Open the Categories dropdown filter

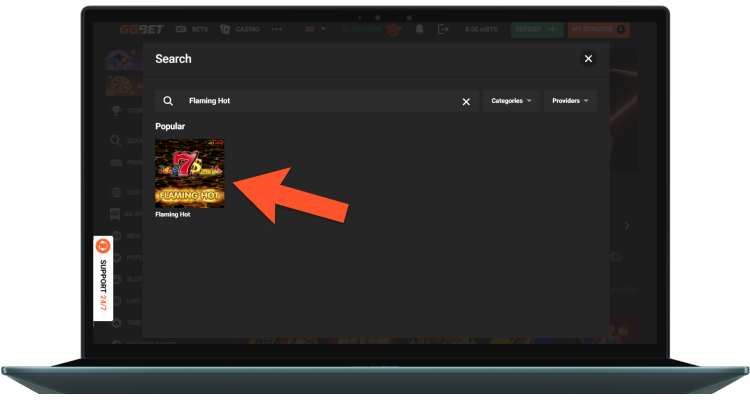click(511, 101)
